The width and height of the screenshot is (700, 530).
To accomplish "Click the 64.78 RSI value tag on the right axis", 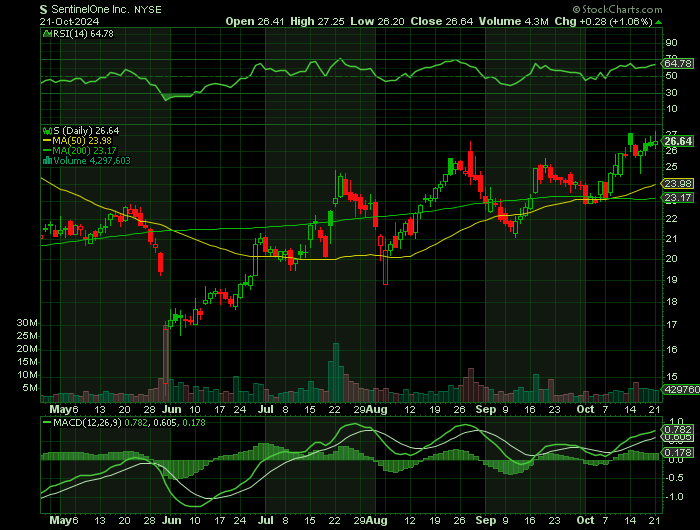I will [678, 64].
